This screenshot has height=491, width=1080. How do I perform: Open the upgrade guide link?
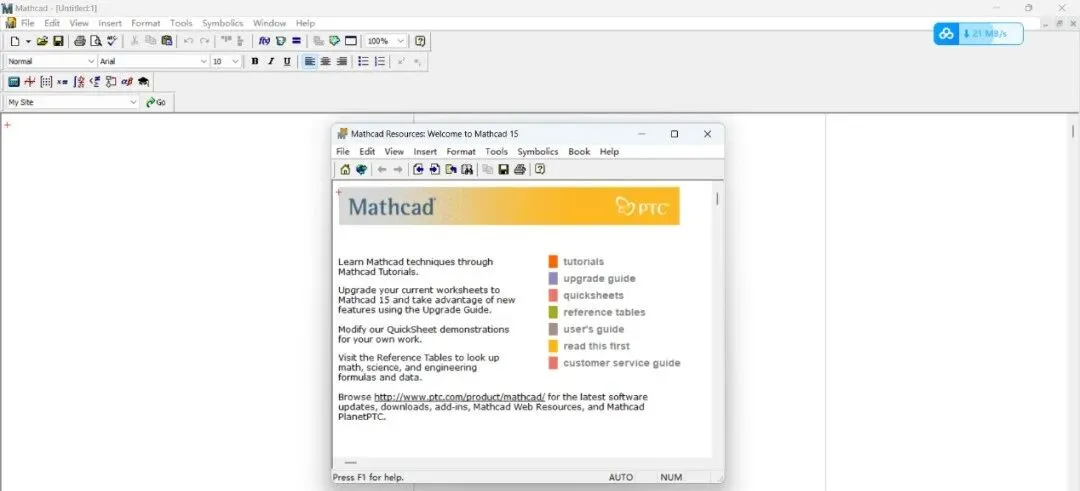tap(599, 279)
